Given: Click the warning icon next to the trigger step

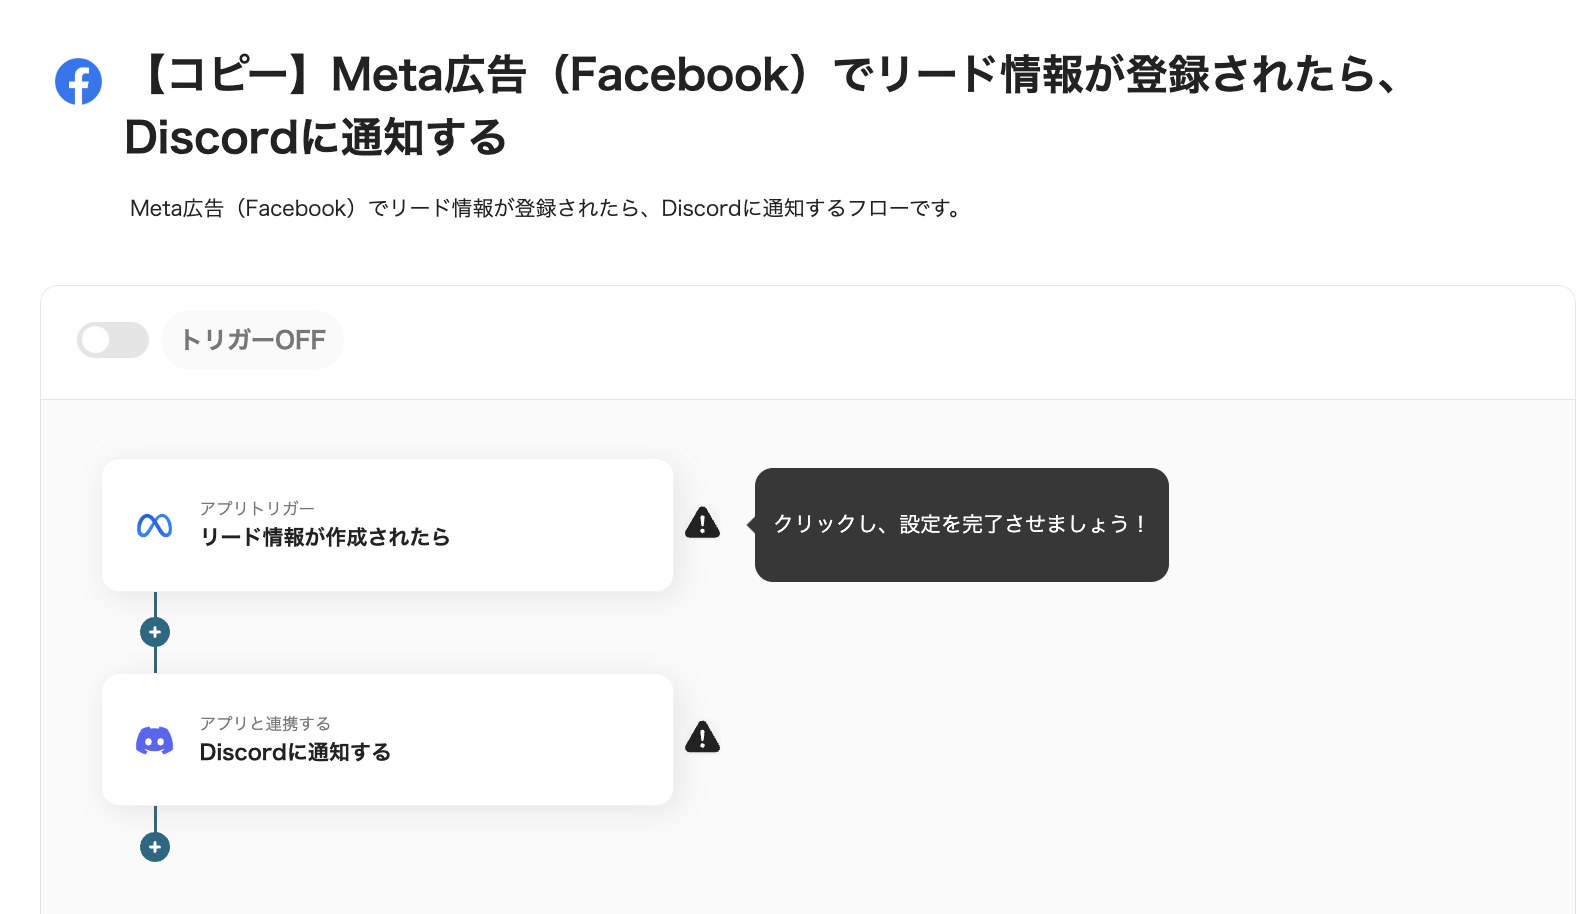Looking at the screenshot, I should pyautogui.click(x=703, y=523).
